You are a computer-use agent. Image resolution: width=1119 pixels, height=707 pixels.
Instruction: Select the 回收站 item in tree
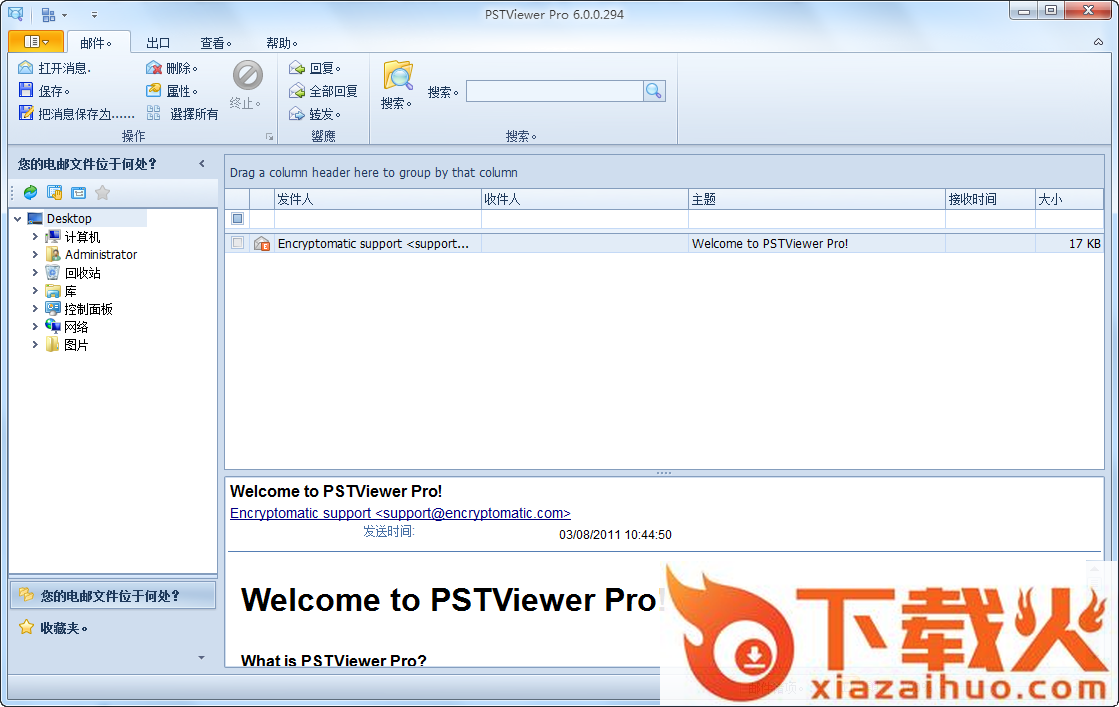click(82, 273)
